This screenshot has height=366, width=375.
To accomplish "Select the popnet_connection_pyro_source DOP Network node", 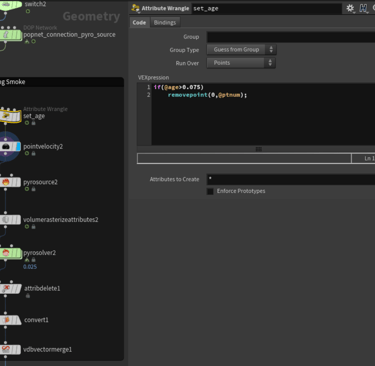I will tap(11, 35).
